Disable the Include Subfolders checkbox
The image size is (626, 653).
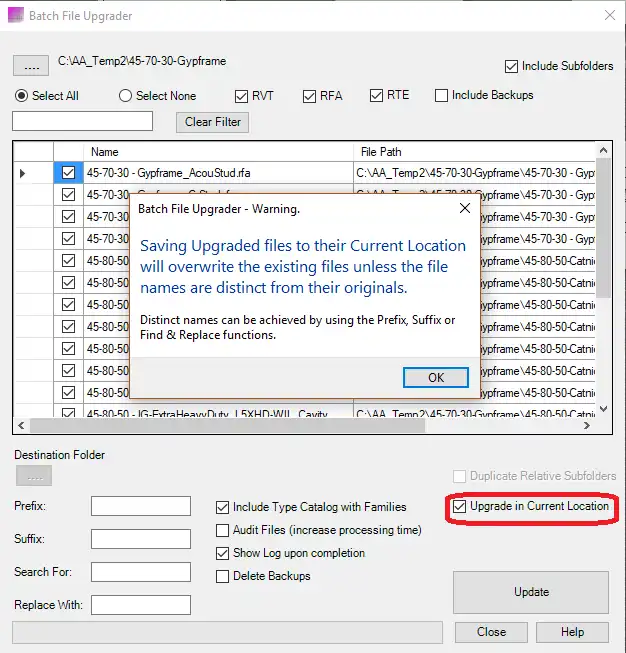[x=512, y=67]
